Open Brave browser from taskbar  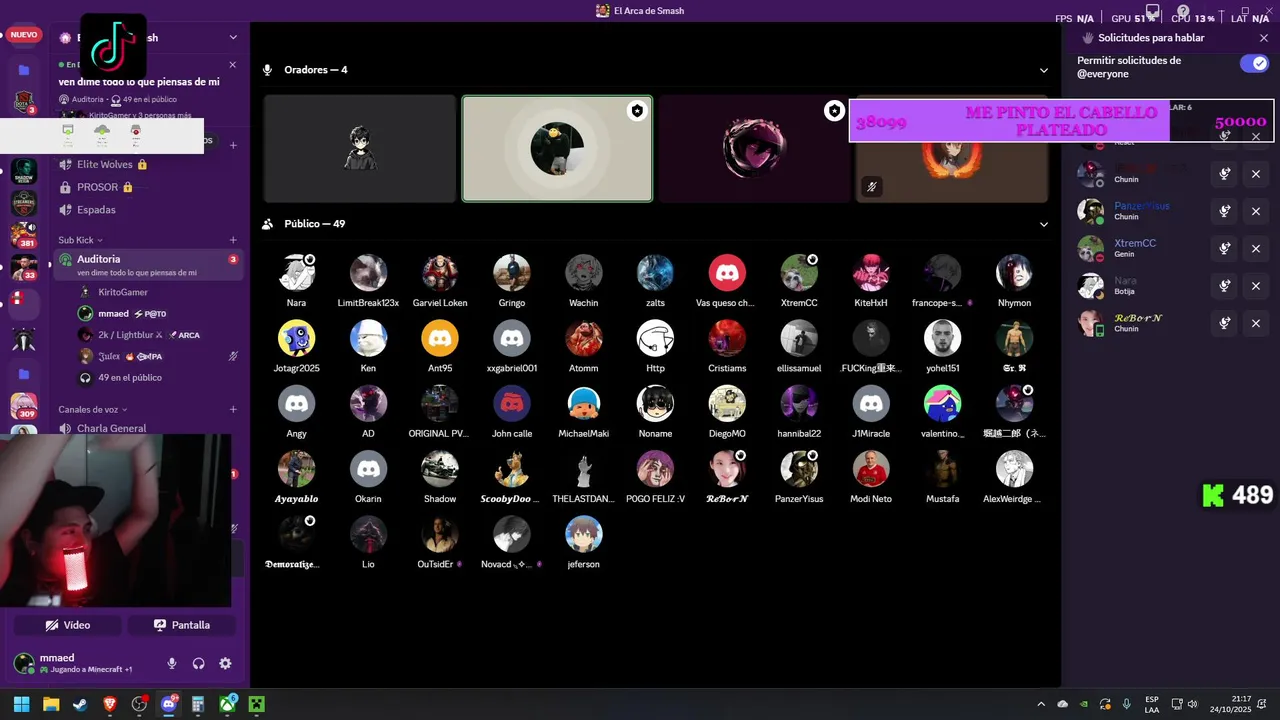click(x=109, y=704)
